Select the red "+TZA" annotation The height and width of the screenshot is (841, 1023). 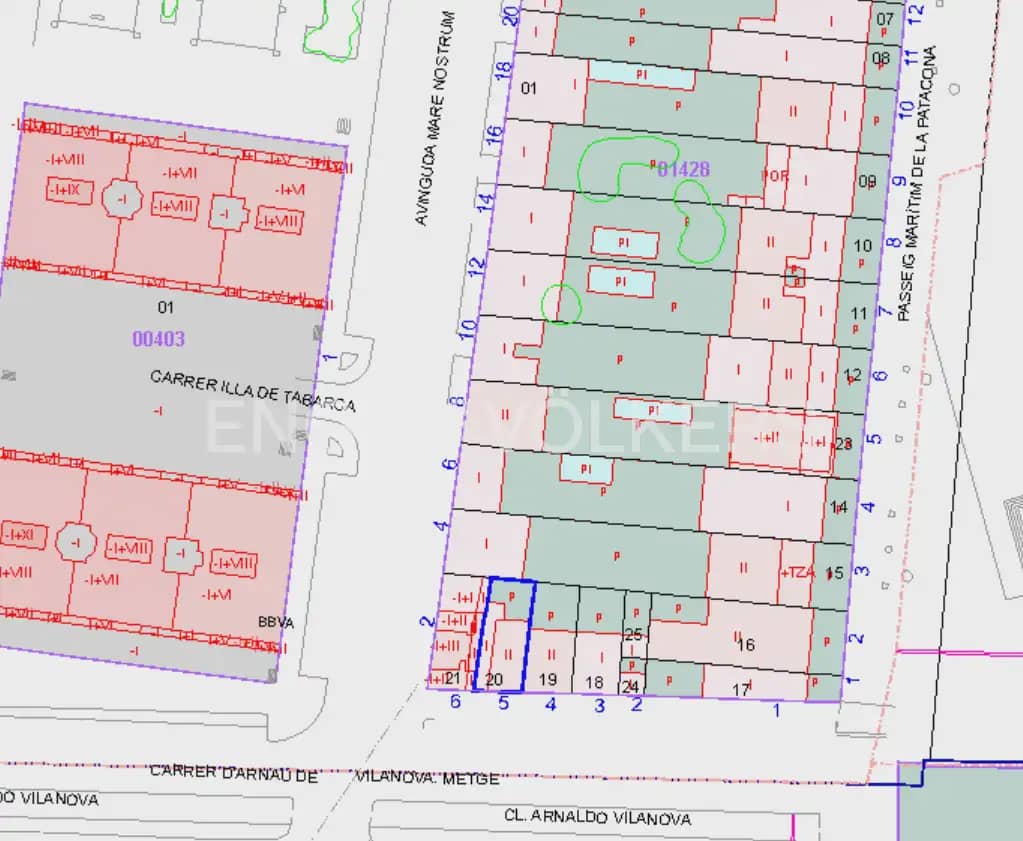[798, 573]
